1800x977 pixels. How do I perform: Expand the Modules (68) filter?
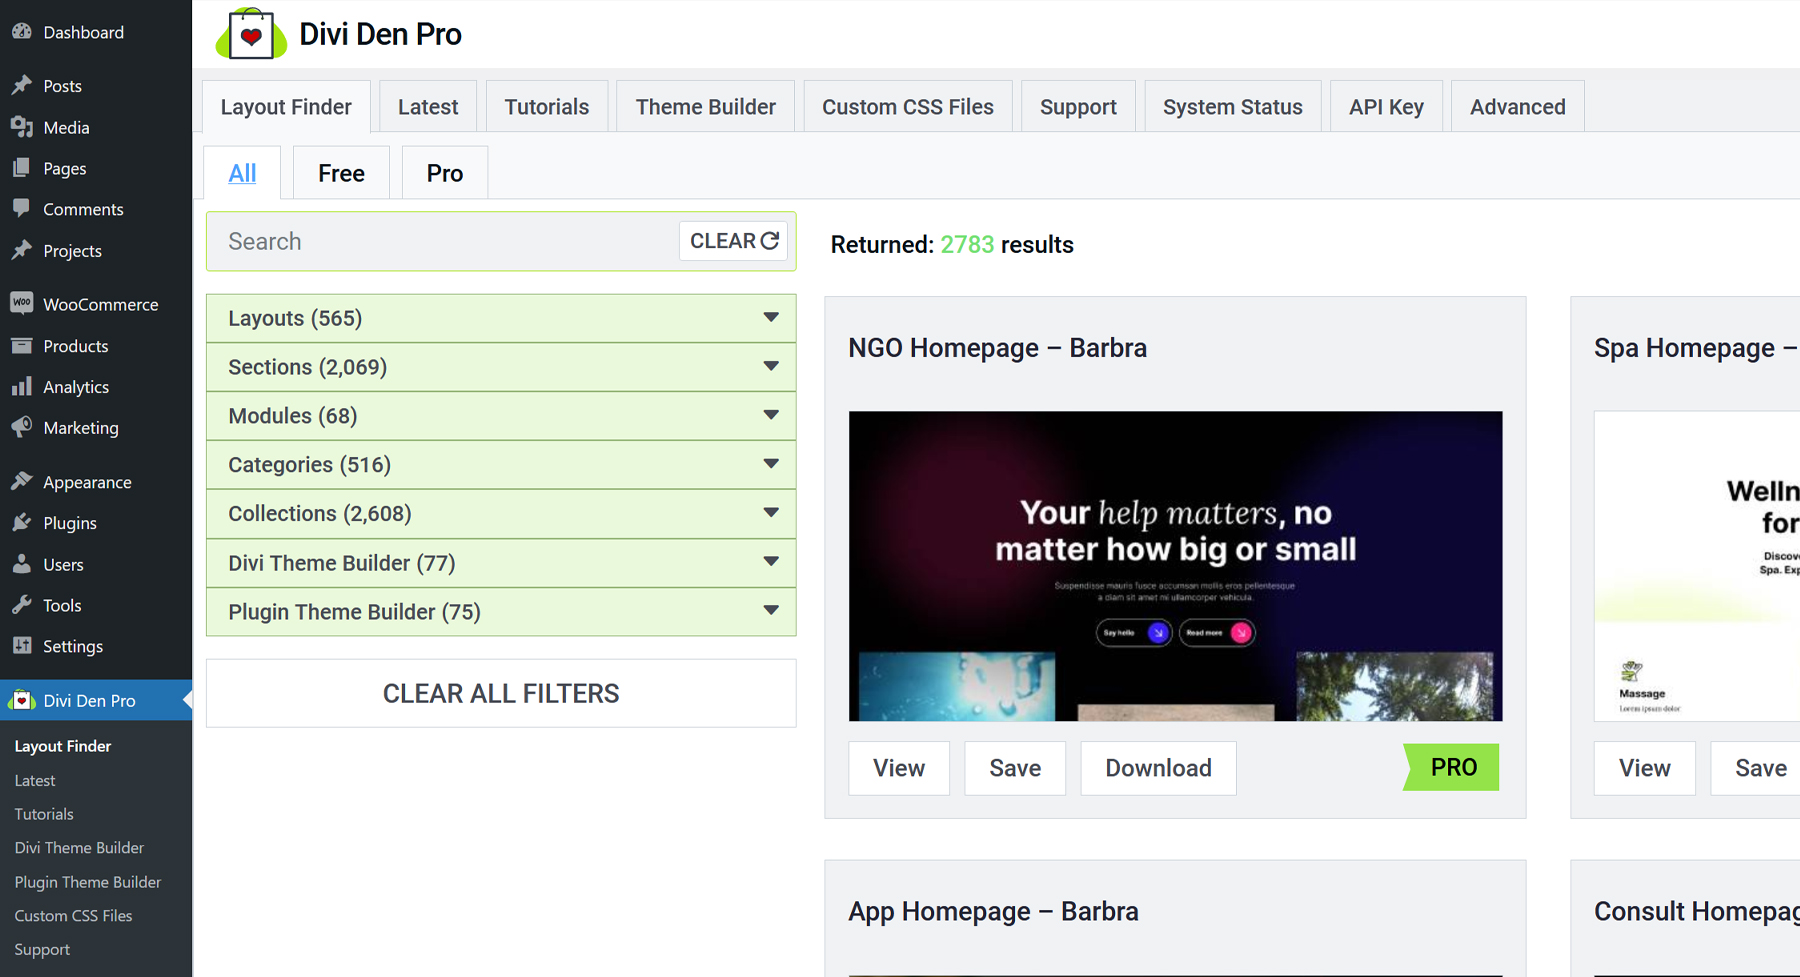(501, 416)
